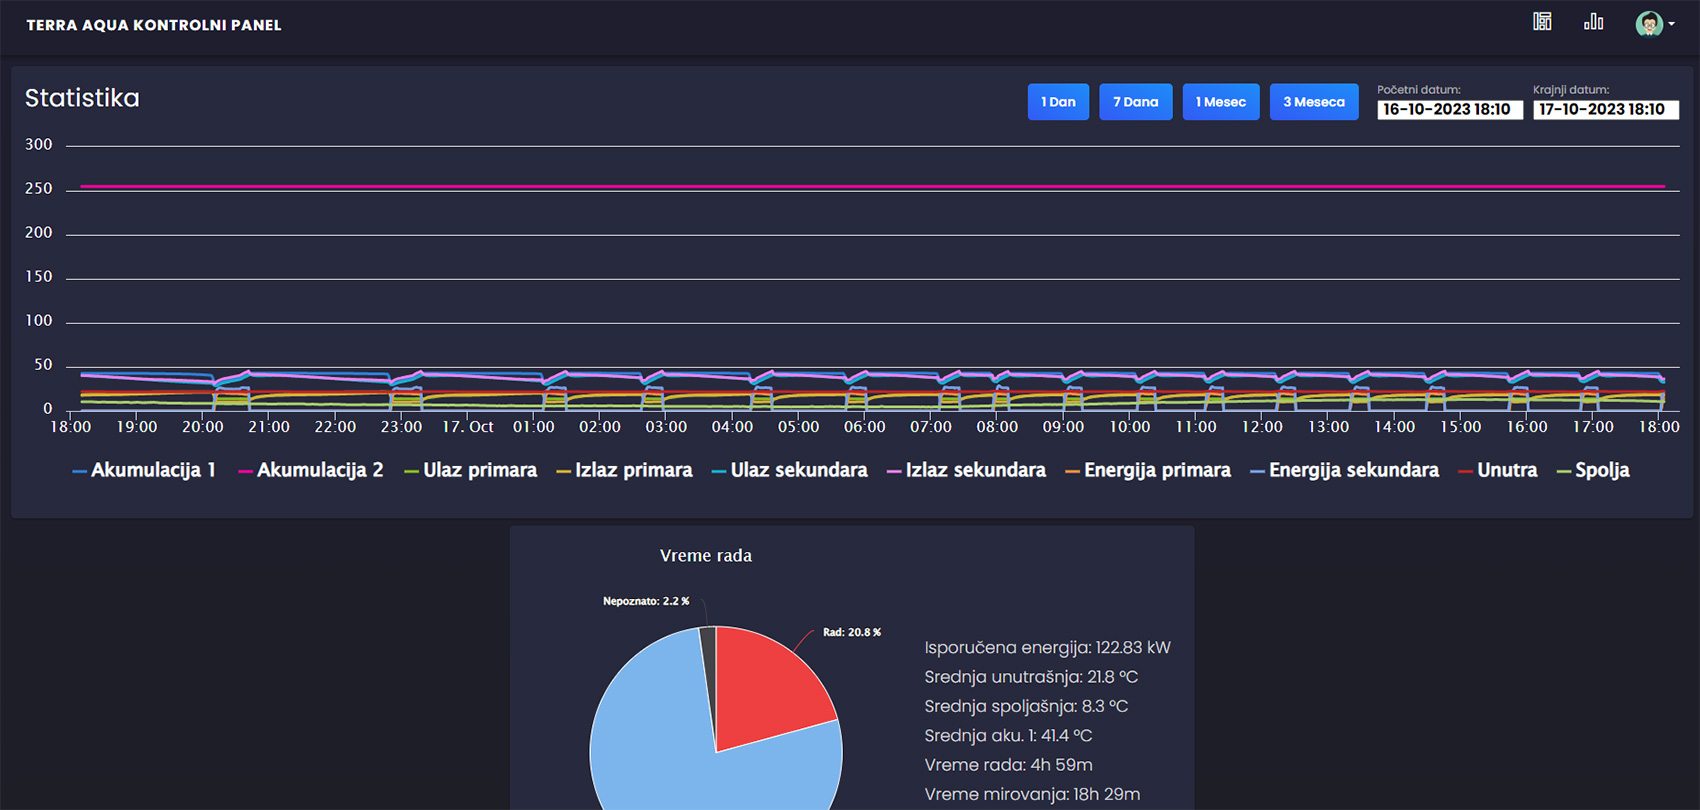Screen dimensions: 1700x810
Task: Select the 7 Dana range button
Action: [x=1136, y=102]
